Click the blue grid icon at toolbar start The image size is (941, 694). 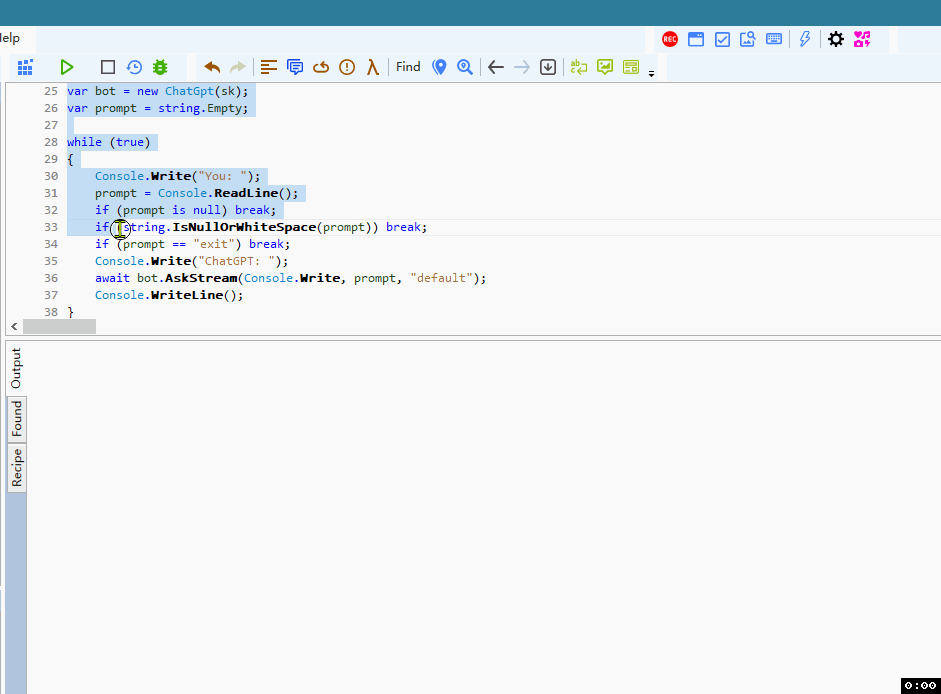(x=25, y=67)
